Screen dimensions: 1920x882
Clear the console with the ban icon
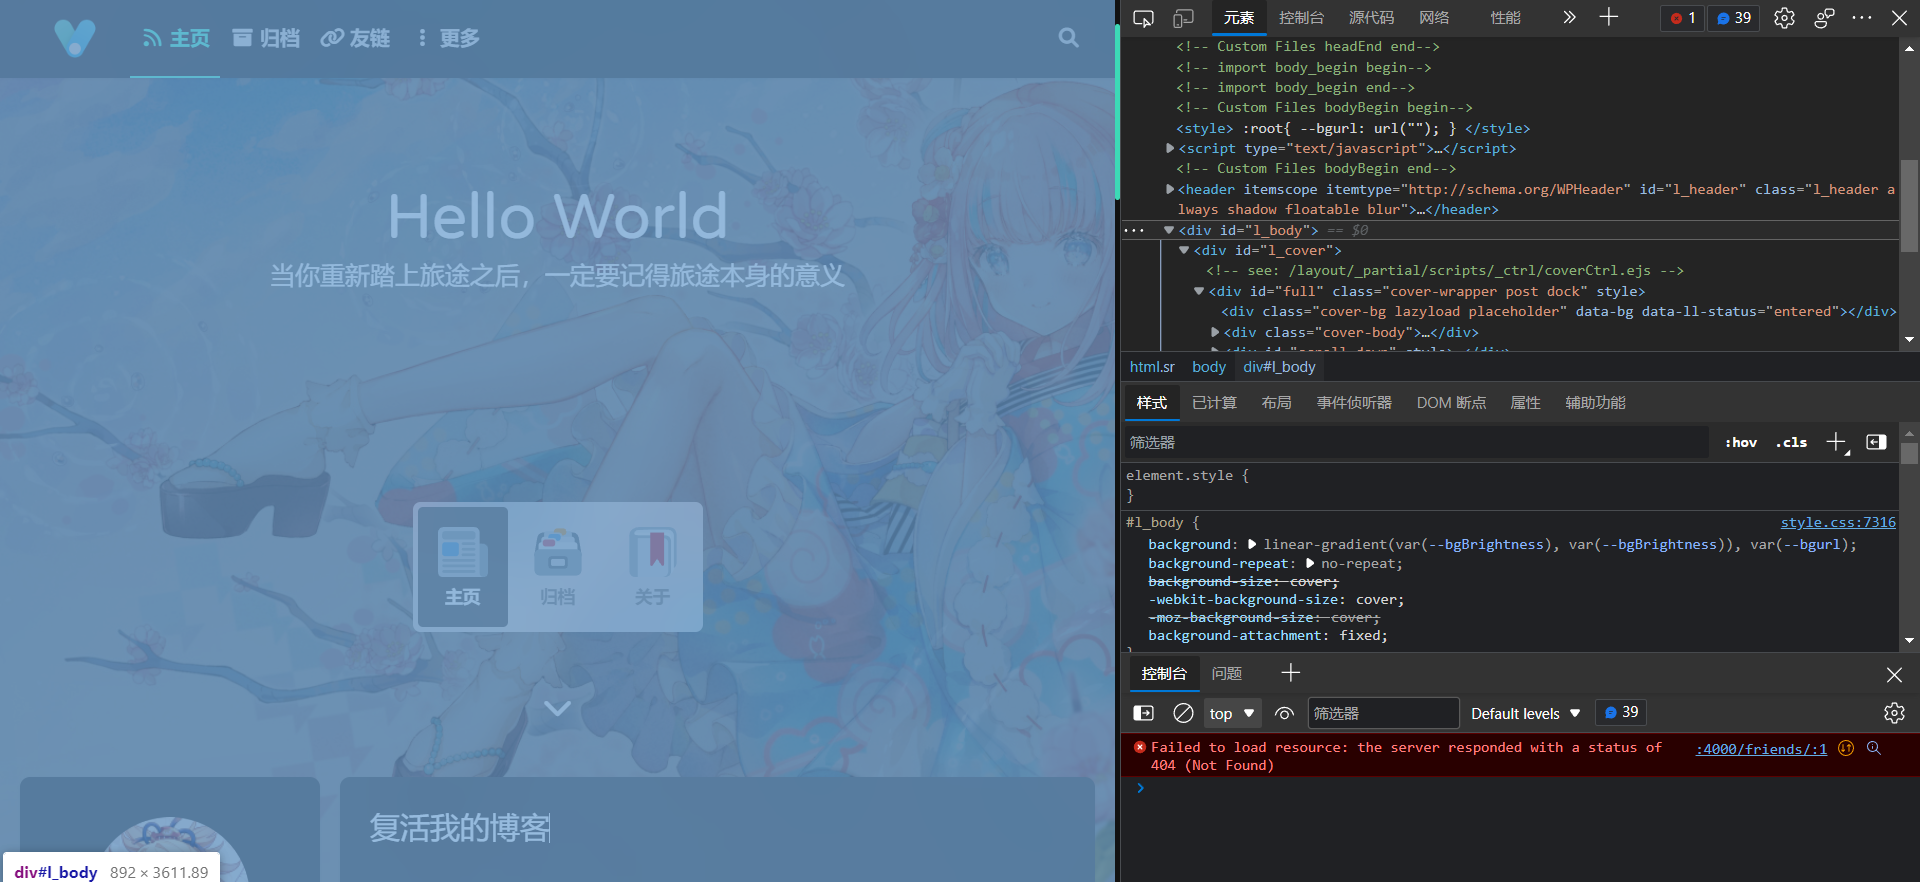[x=1183, y=713]
